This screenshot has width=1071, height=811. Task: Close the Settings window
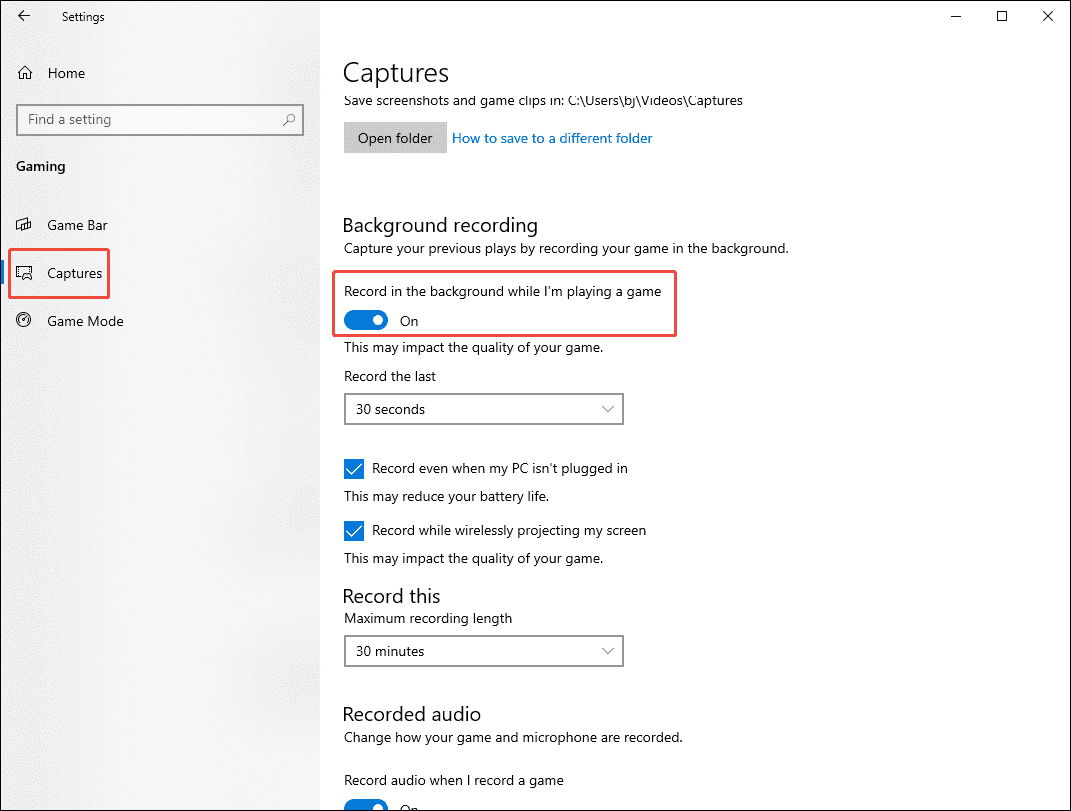coord(1047,16)
